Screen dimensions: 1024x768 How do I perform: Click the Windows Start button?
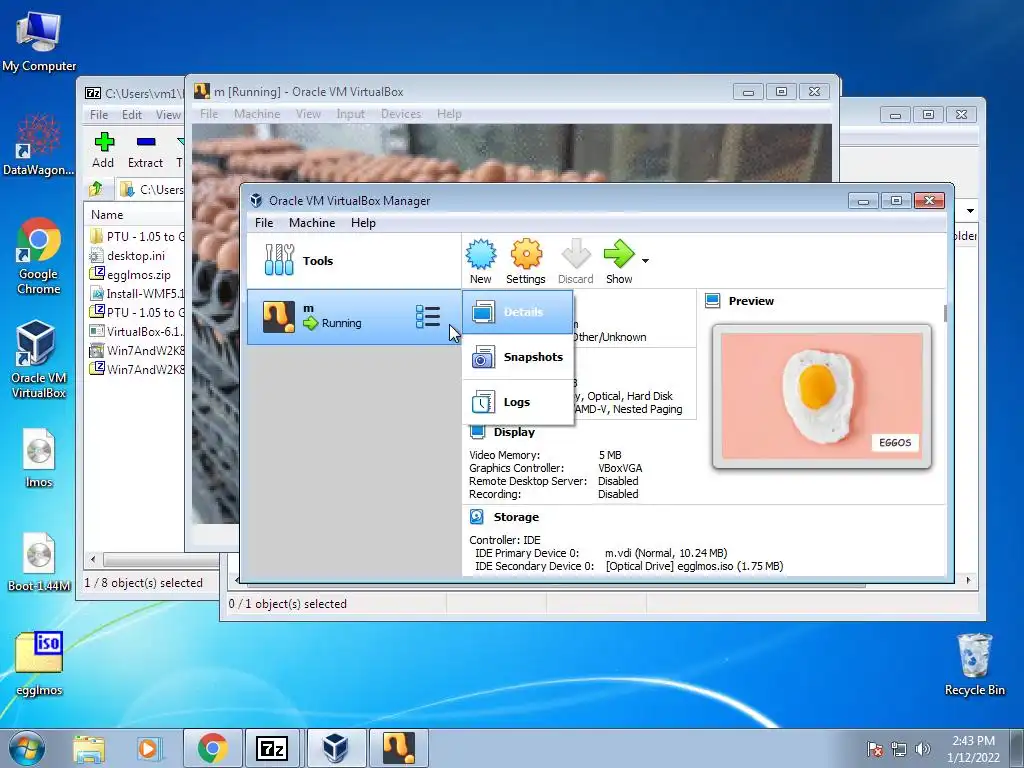coord(27,748)
